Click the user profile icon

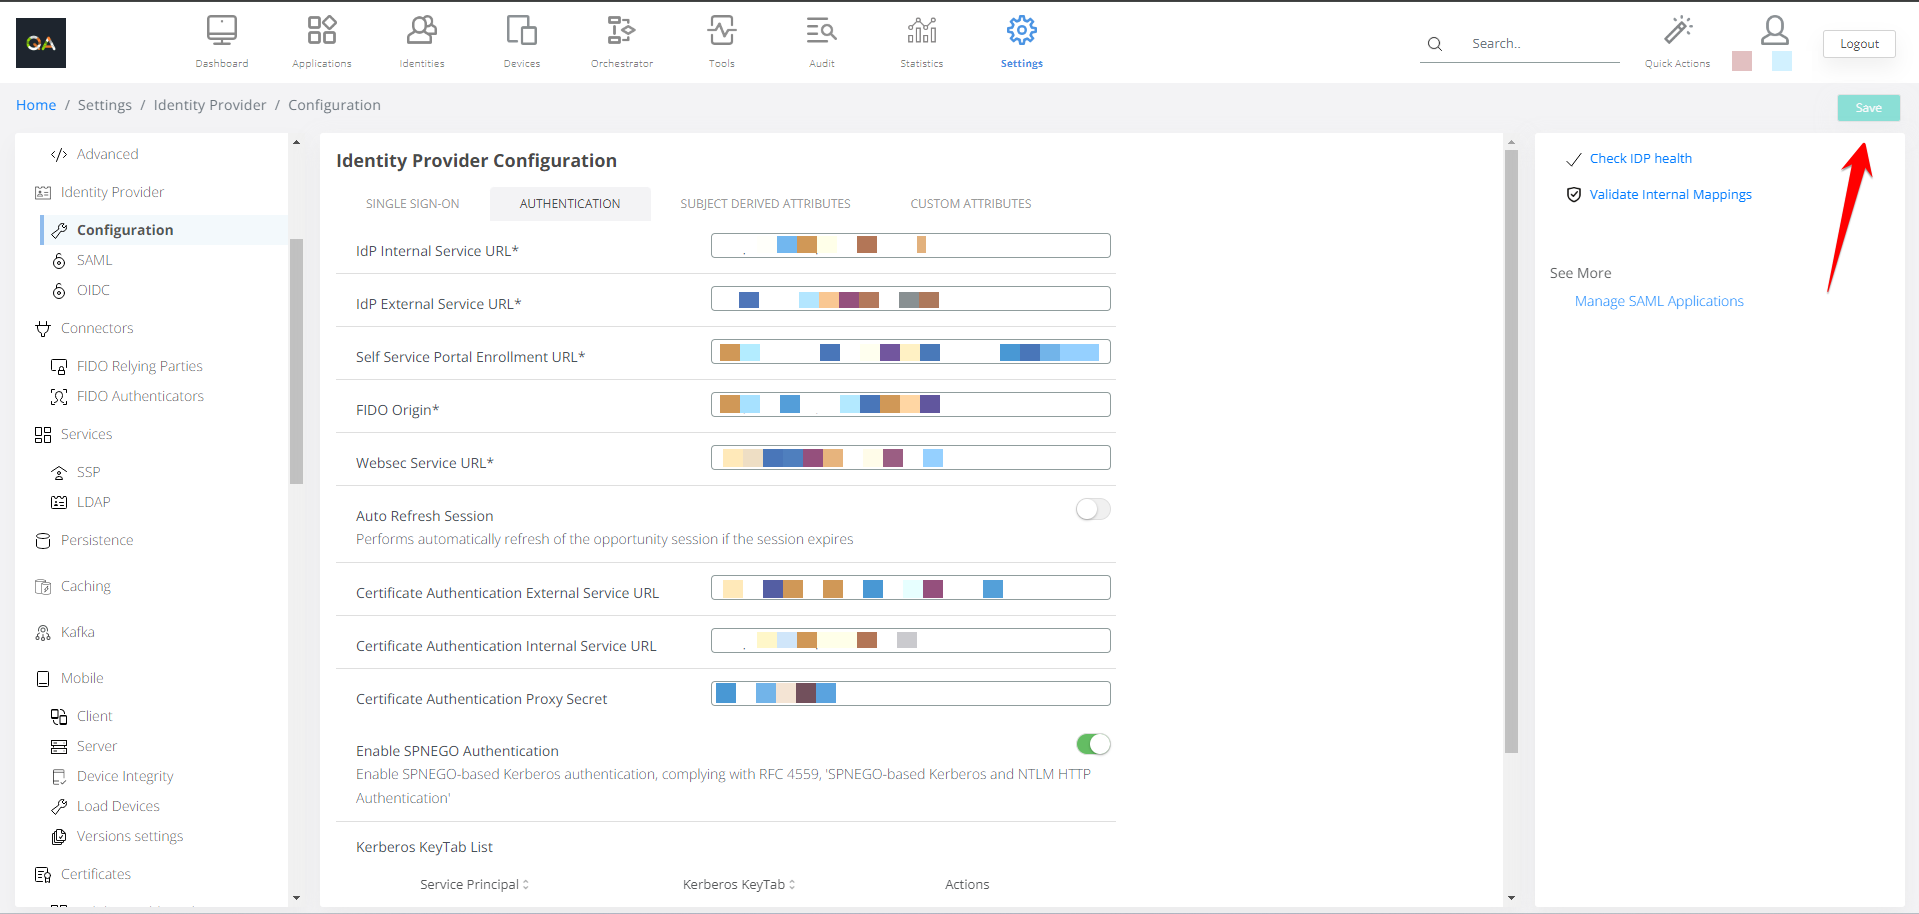[x=1774, y=31]
